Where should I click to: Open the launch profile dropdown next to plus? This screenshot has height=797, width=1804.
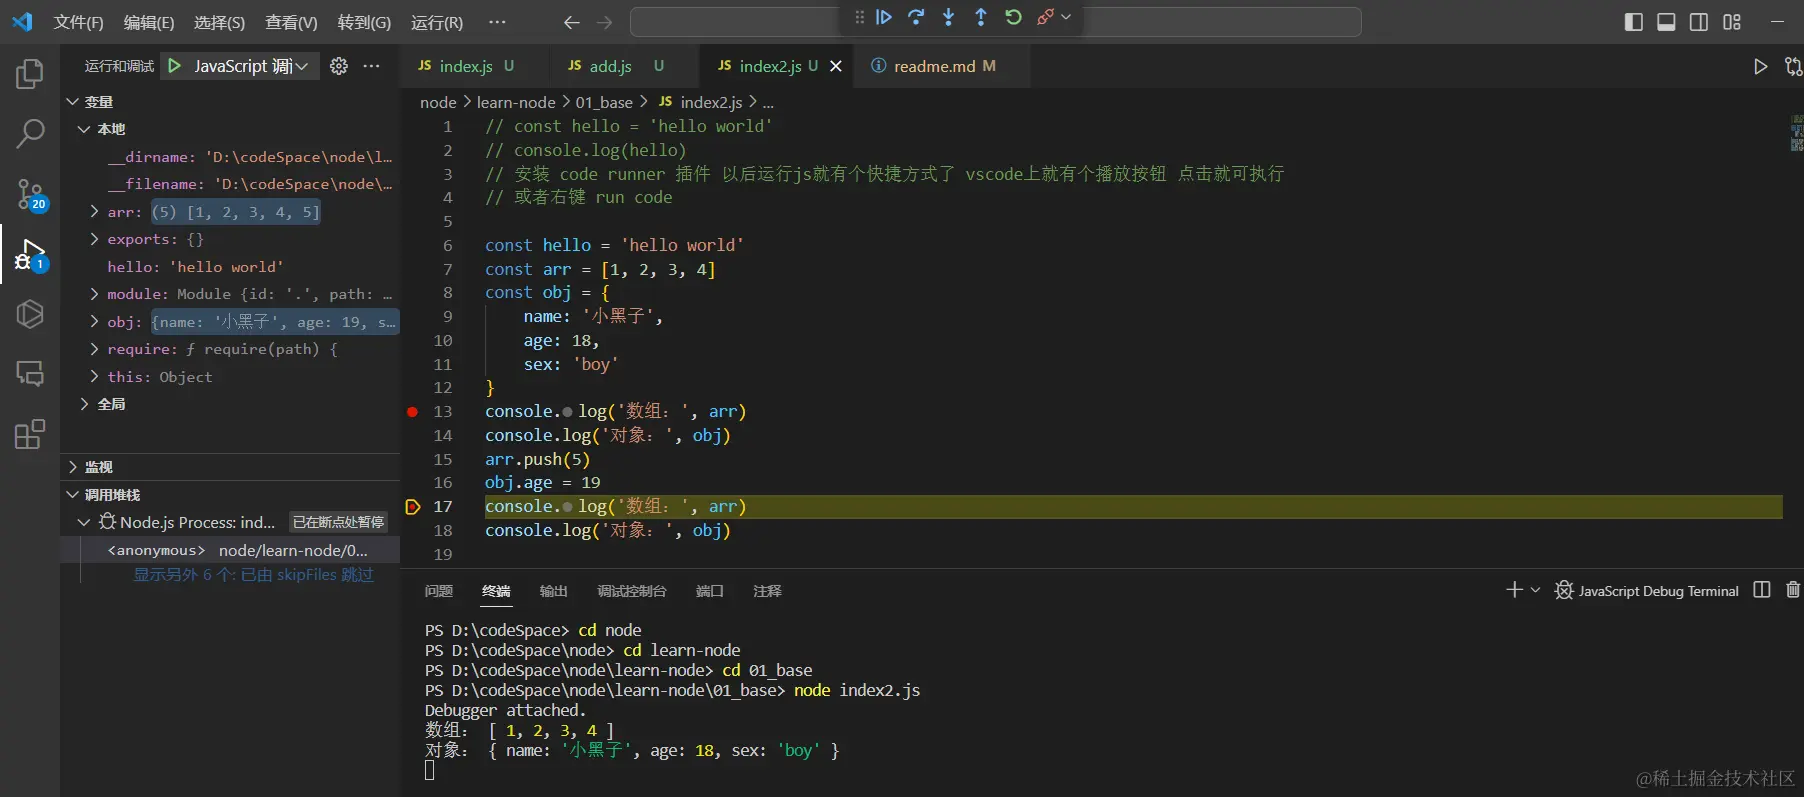1535,590
